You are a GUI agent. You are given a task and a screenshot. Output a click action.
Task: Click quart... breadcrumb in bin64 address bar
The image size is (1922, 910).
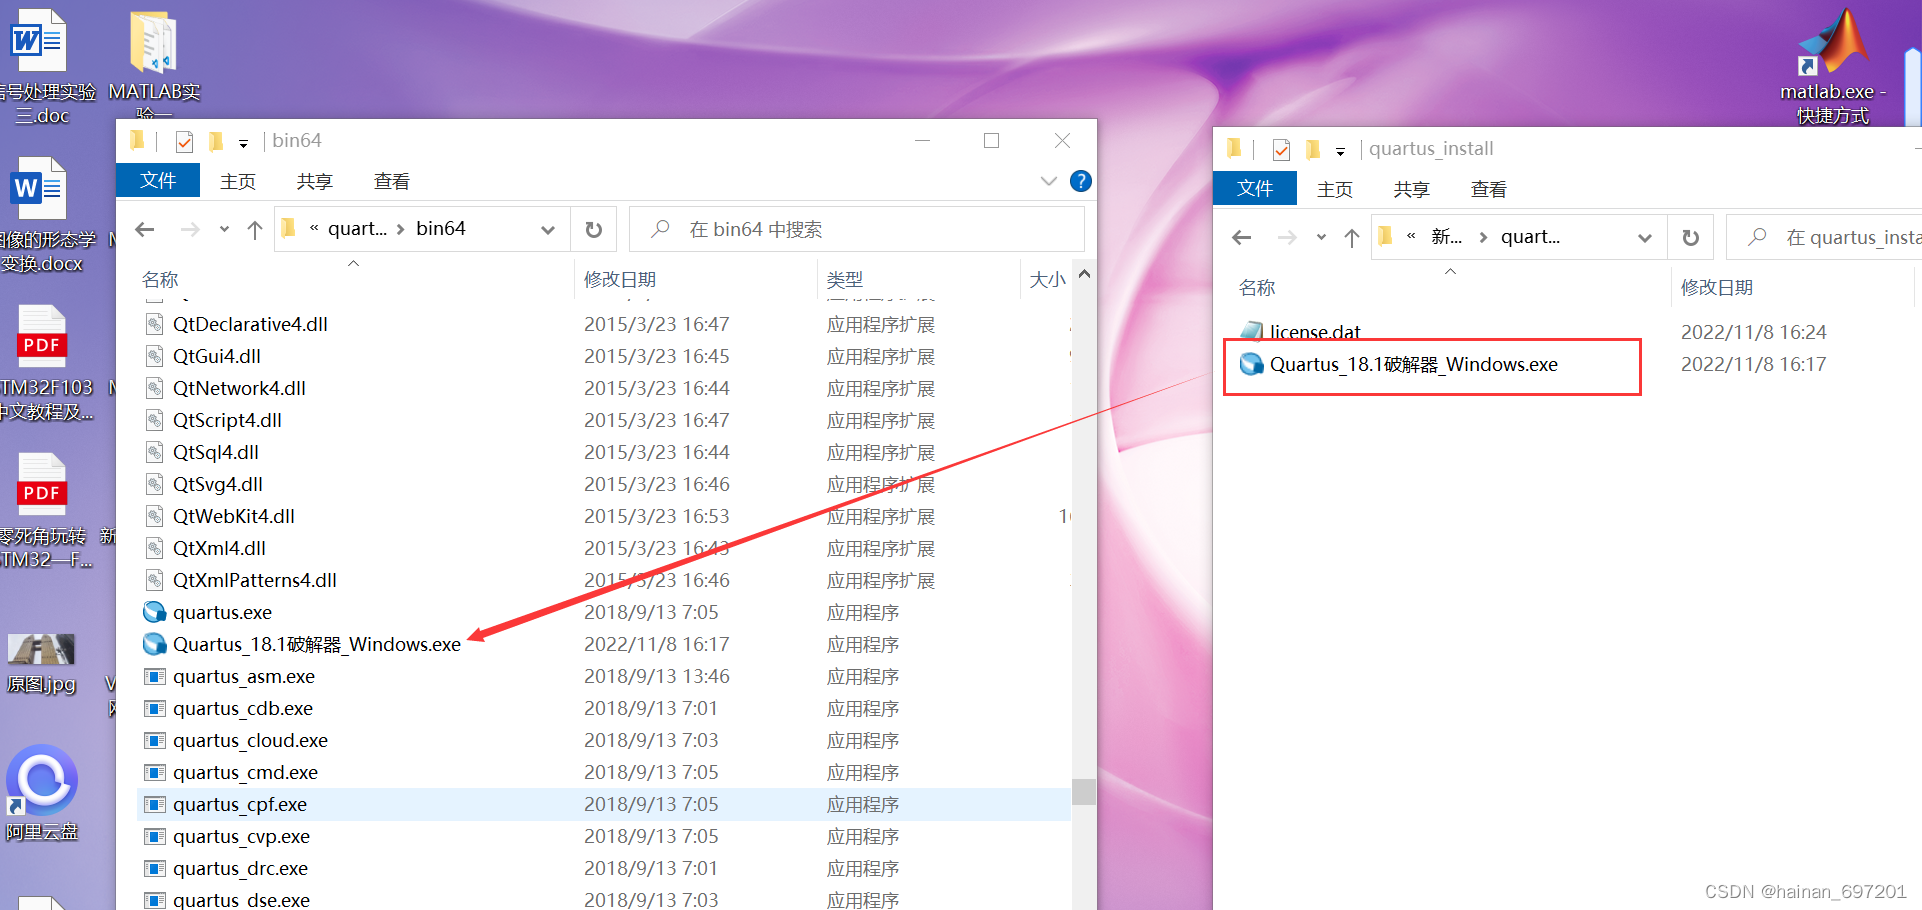pyautogui.click(x=357, y=229)
